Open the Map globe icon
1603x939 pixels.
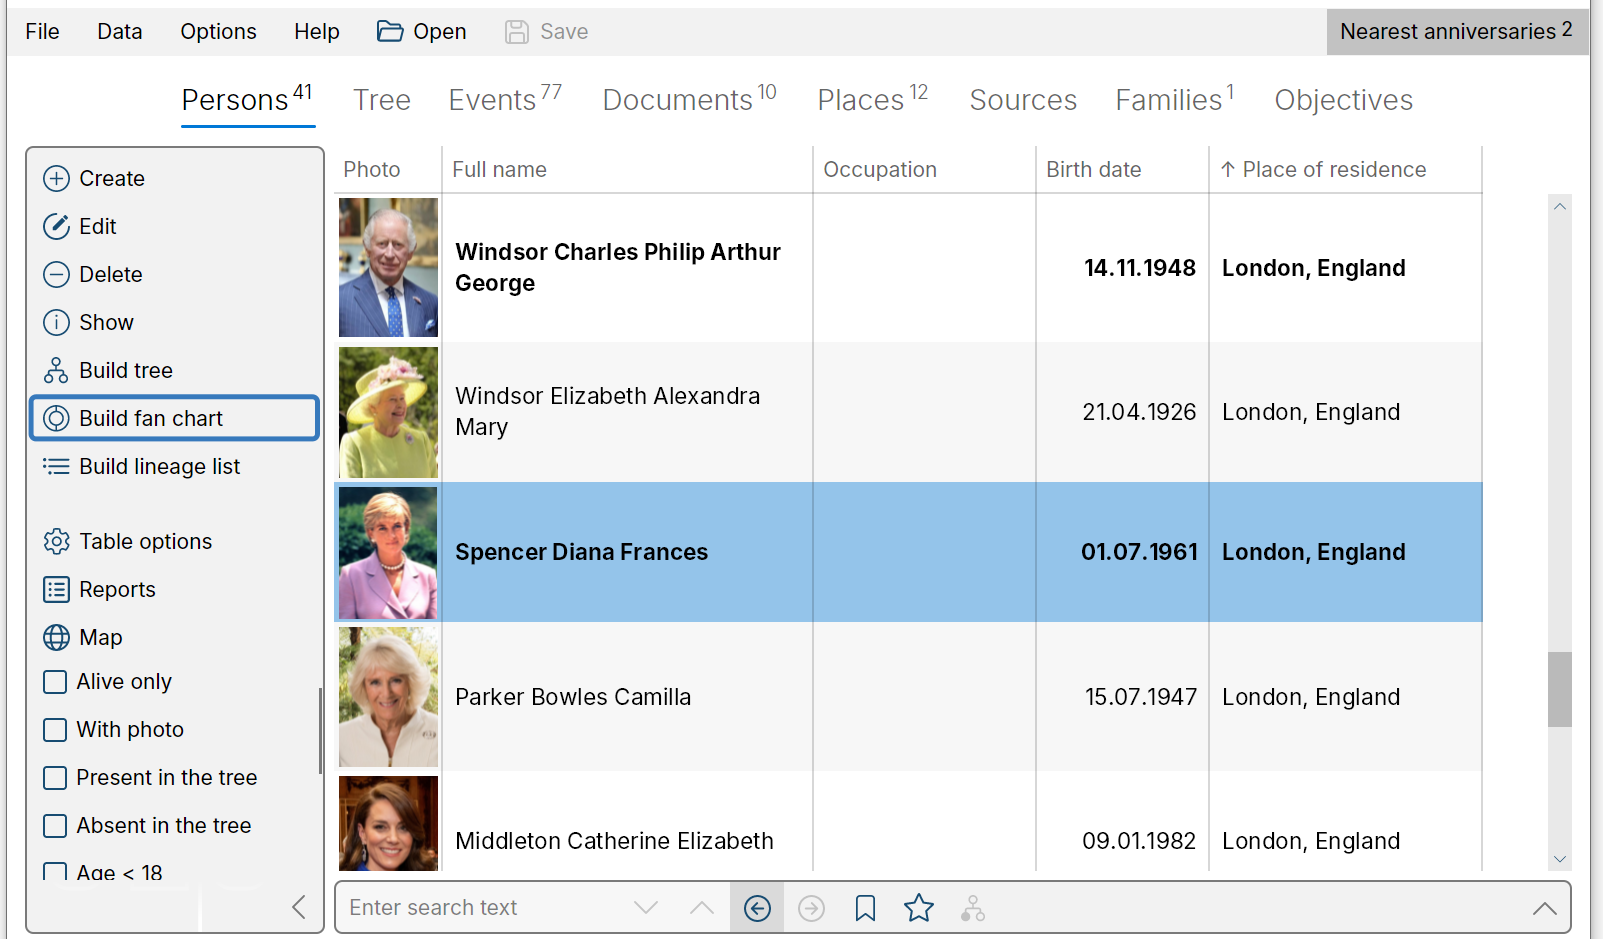click(x=56, y=638)
